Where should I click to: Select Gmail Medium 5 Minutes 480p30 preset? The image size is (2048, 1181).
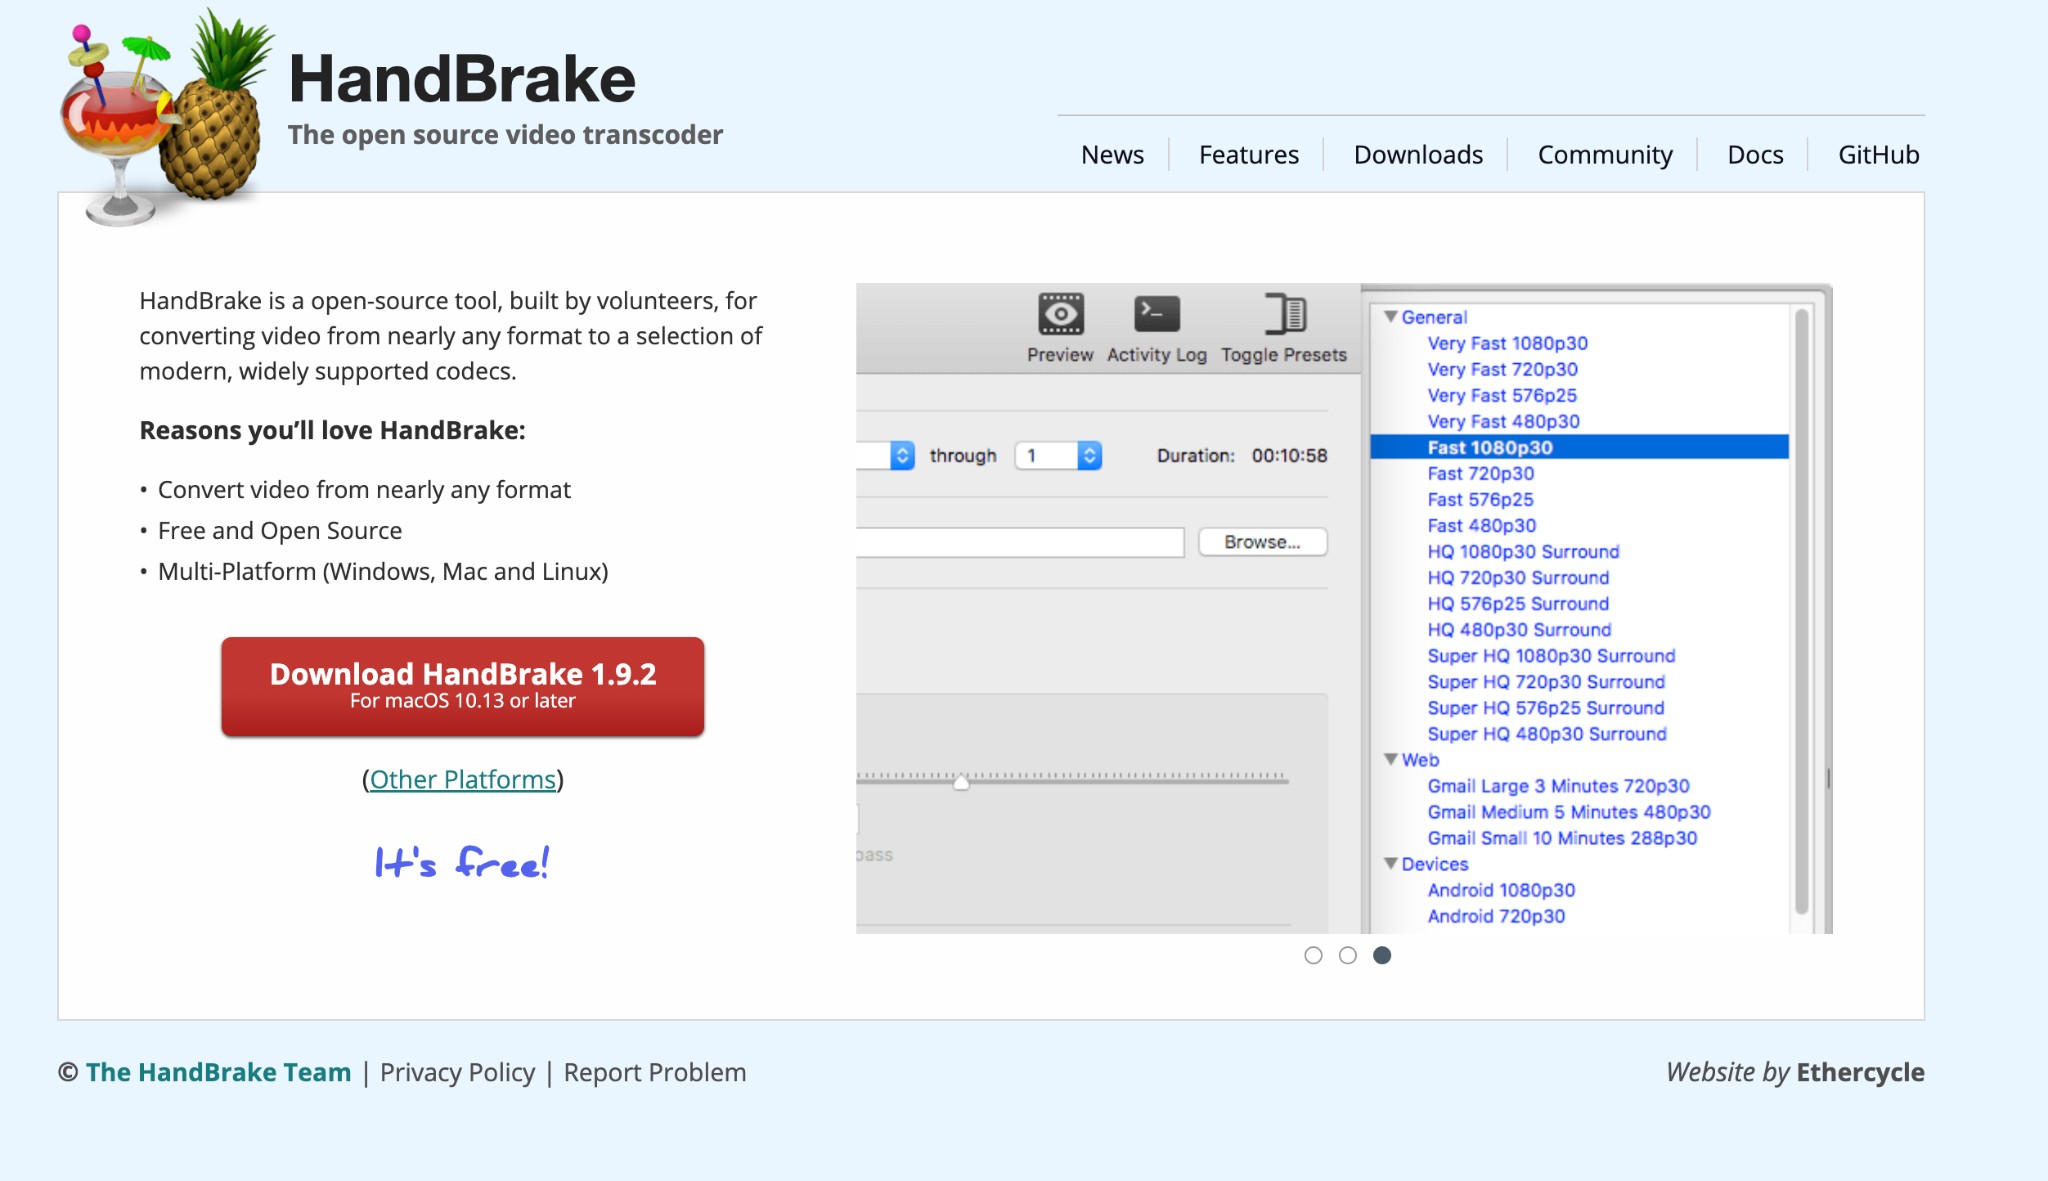pos(1569,811)
